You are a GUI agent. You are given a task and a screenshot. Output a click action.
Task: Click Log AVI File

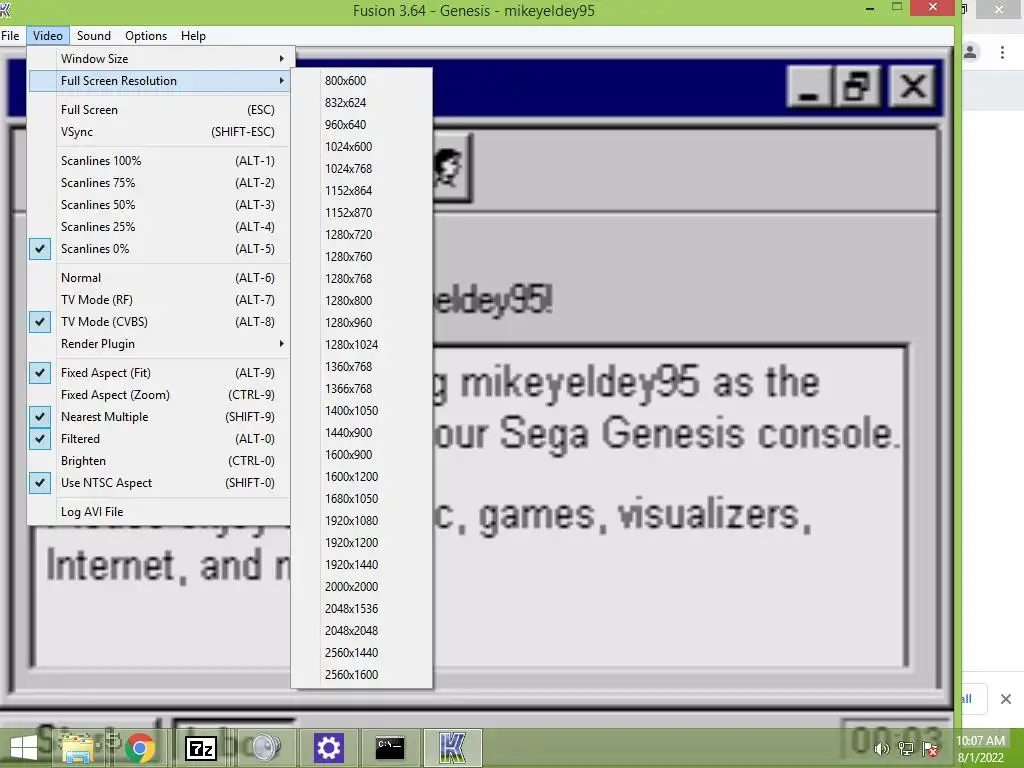(x=159, y=512)
